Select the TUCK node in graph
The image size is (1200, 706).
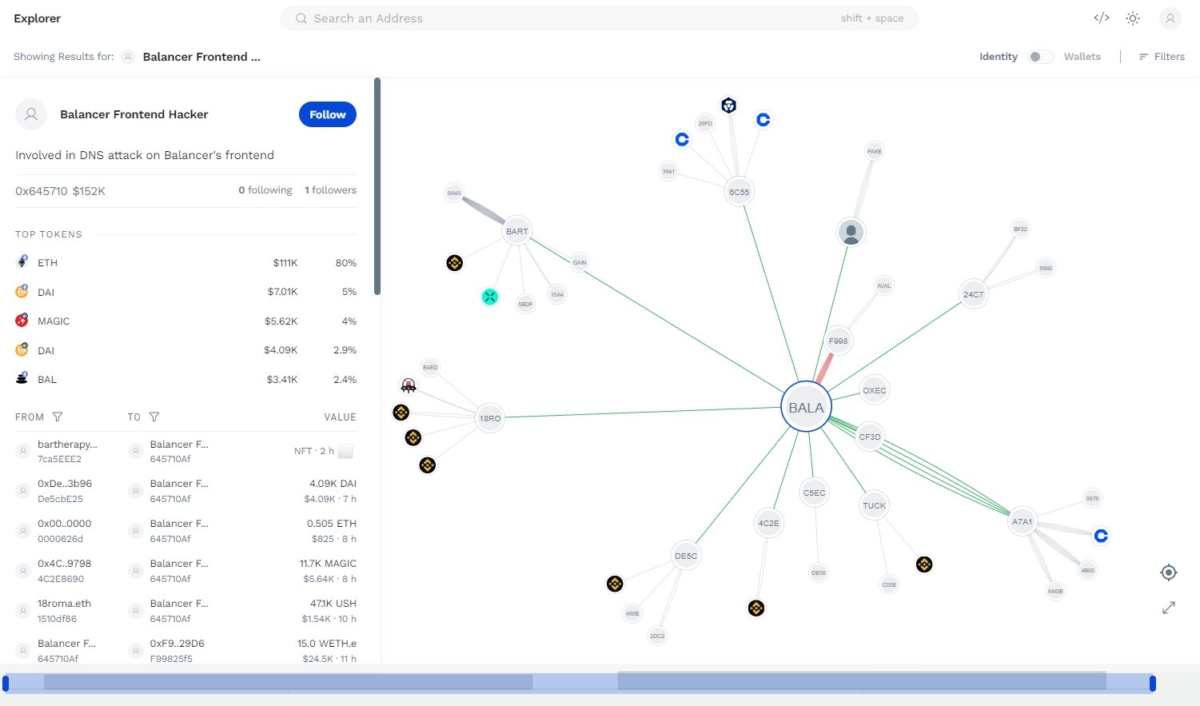tap(874, 505)
